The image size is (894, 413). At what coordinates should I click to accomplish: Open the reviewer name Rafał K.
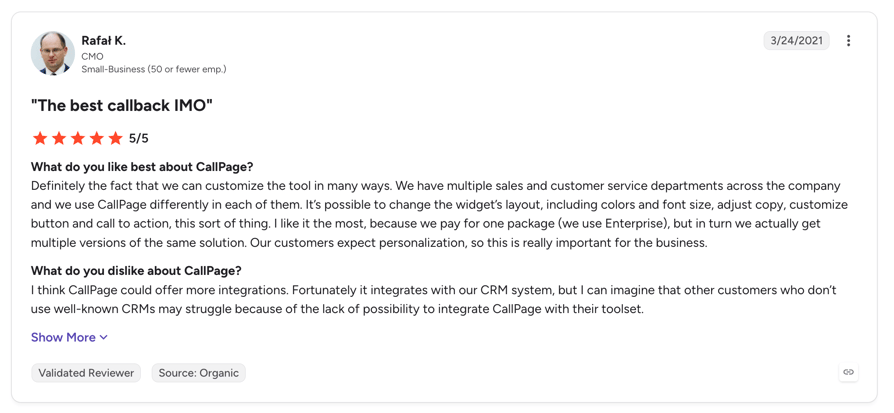(103, 41)
